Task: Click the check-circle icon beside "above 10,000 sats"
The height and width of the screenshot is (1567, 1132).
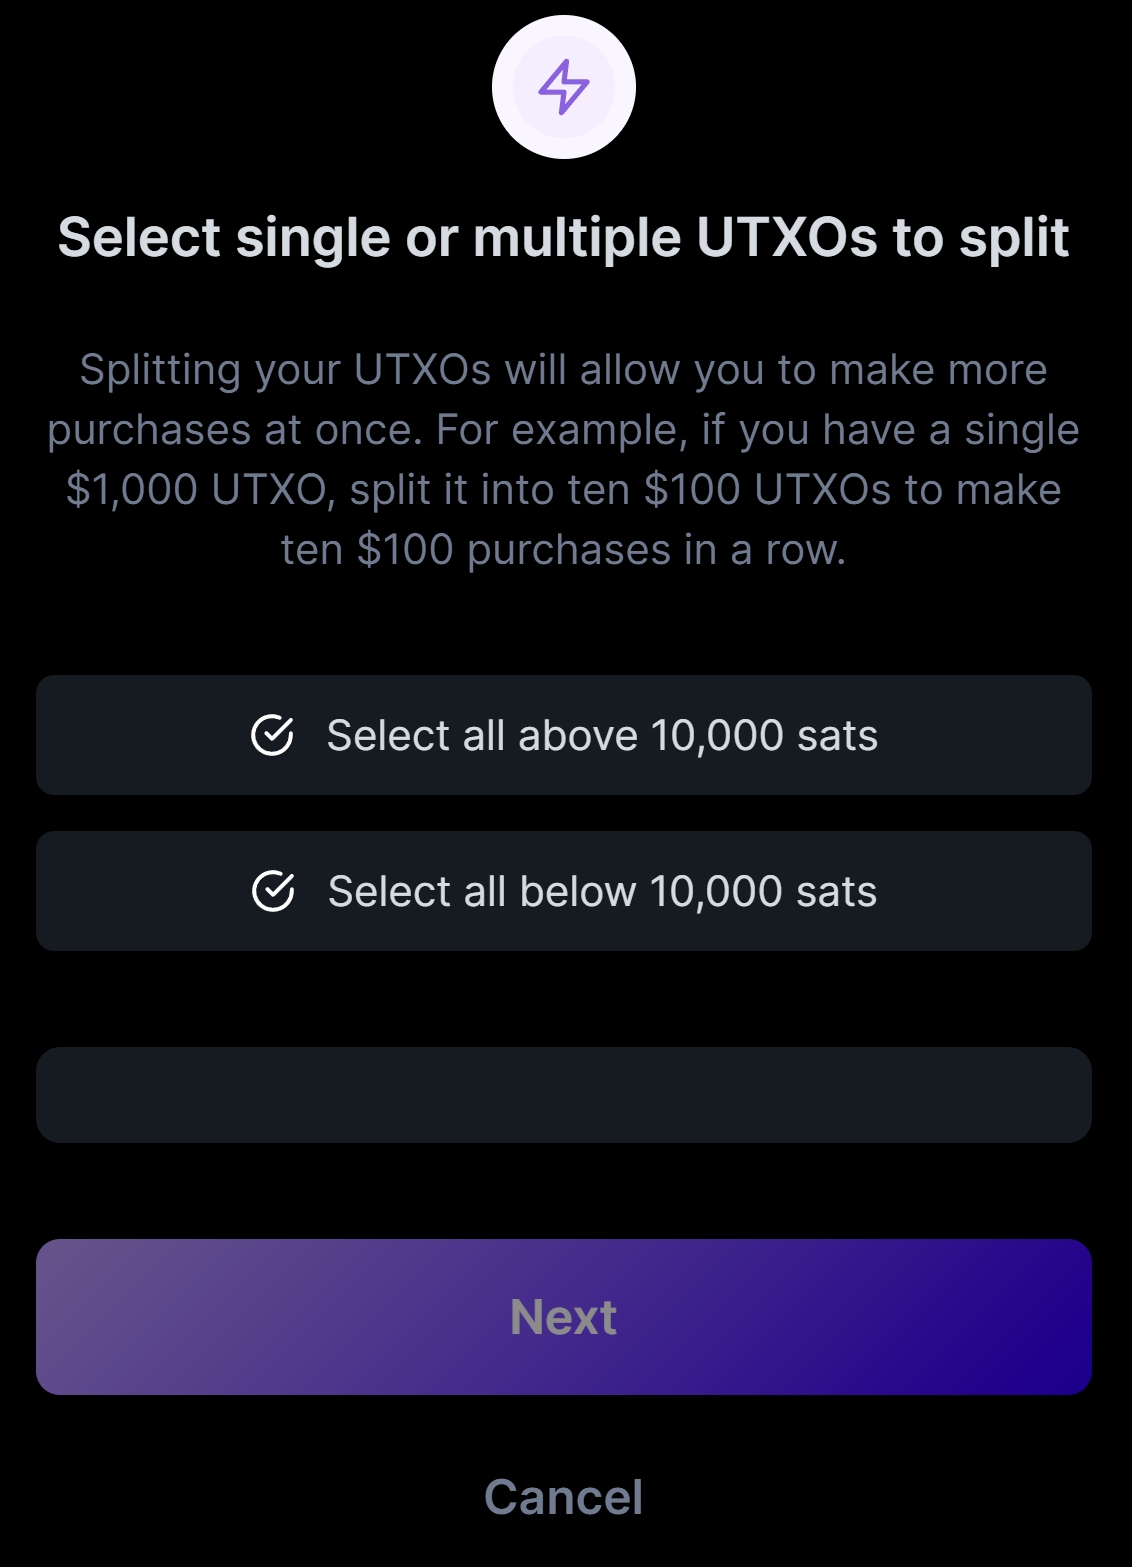Action: point(272,735)
